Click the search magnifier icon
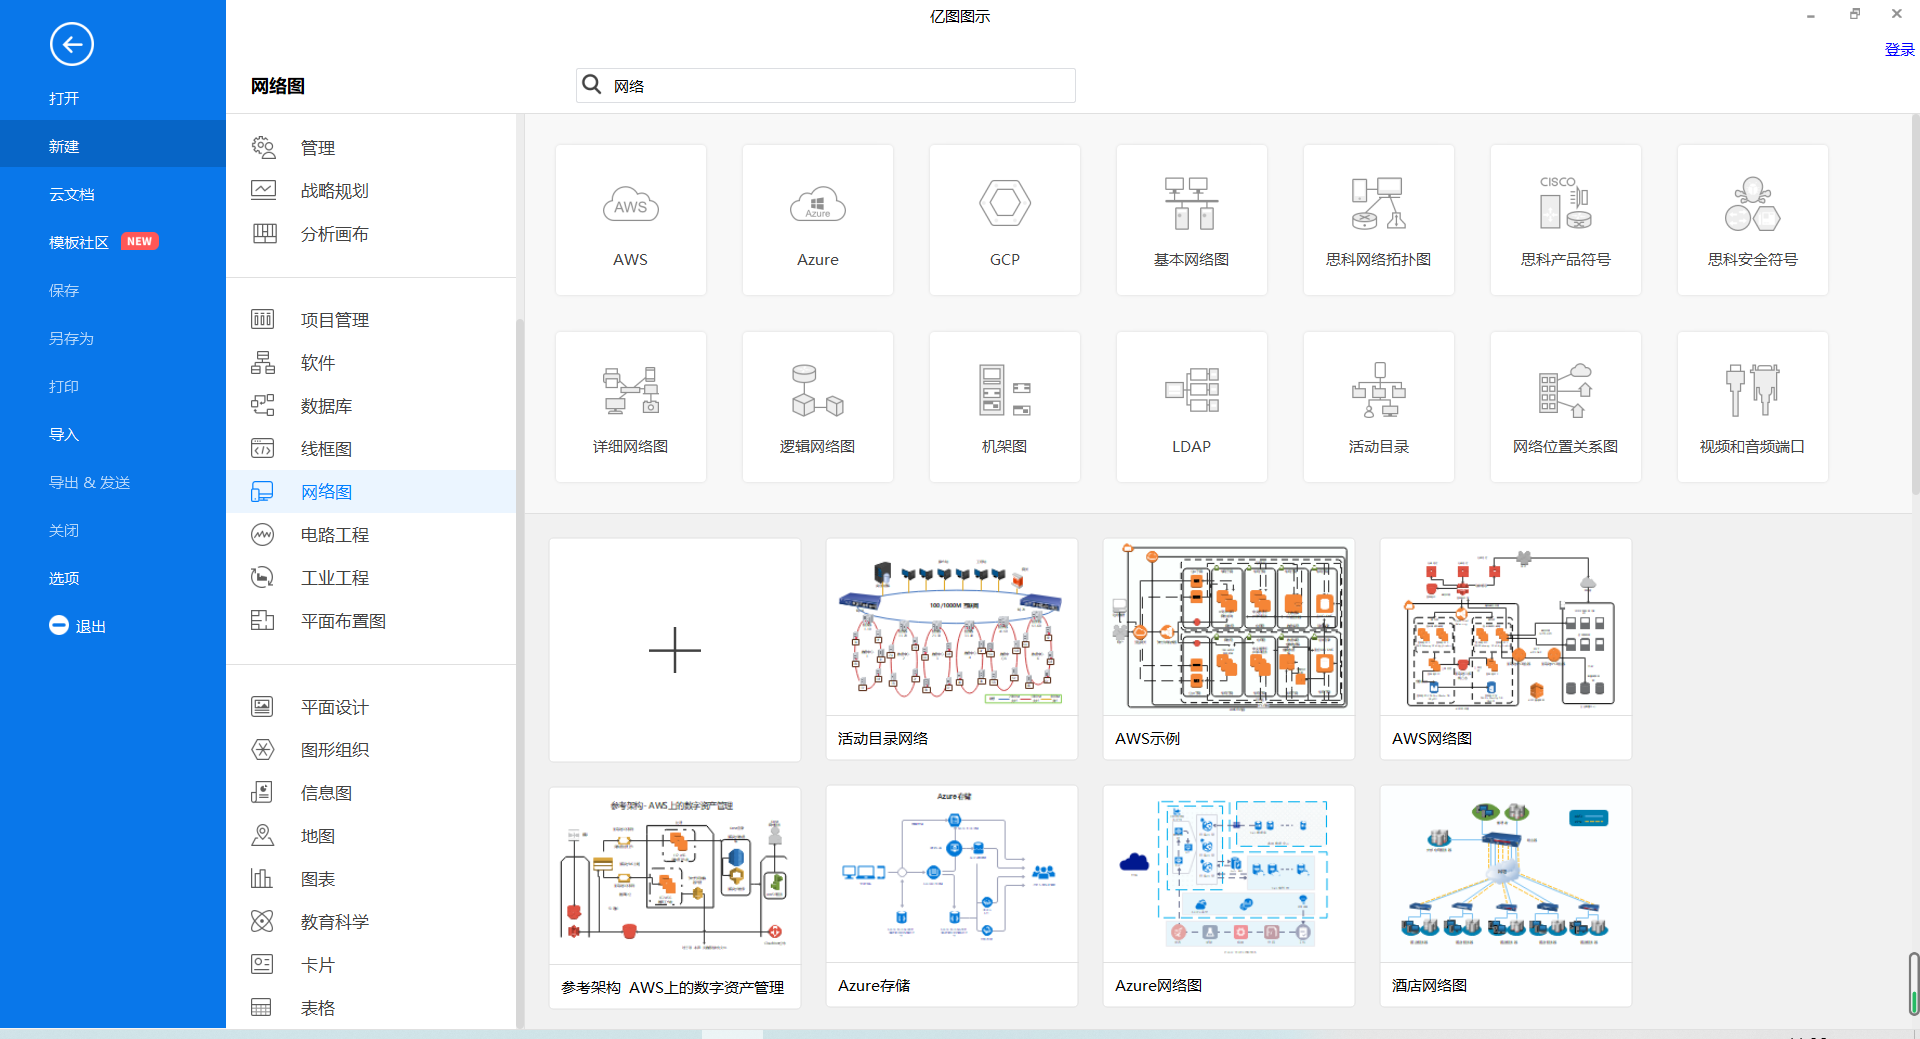 click(x=592, y=85)
